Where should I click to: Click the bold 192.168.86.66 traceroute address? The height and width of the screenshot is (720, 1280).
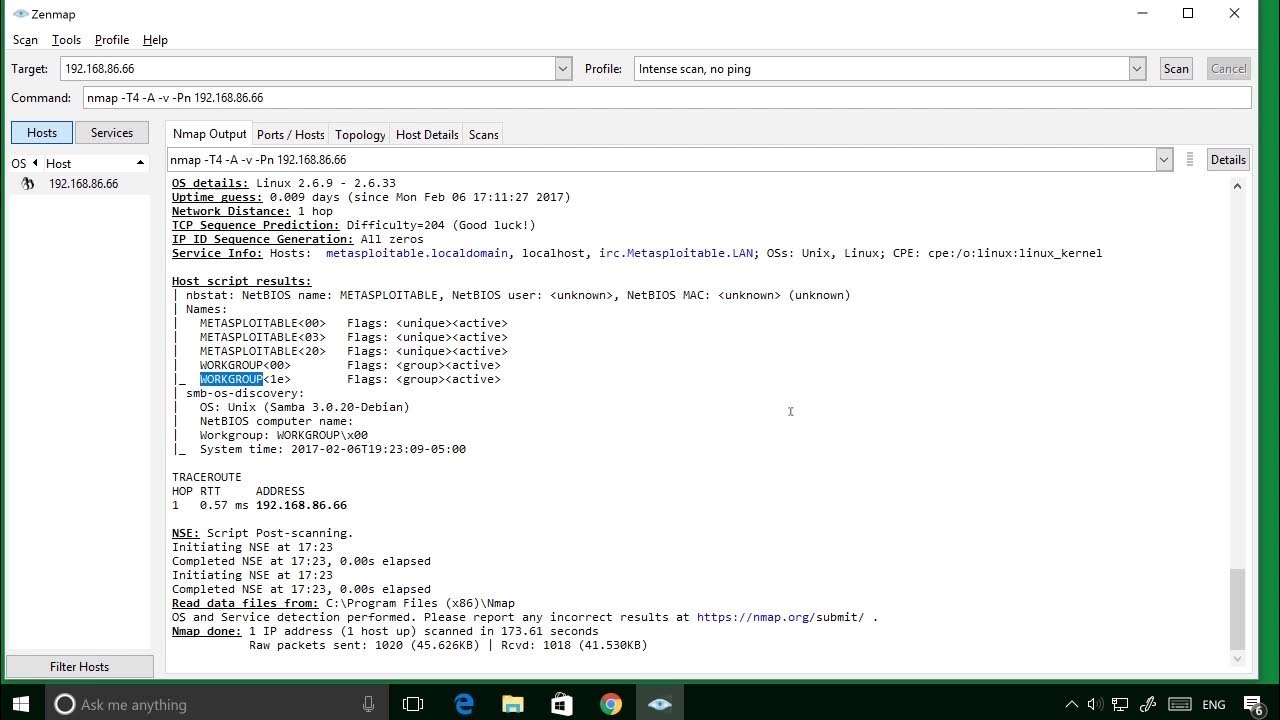(x=301, y=505)
